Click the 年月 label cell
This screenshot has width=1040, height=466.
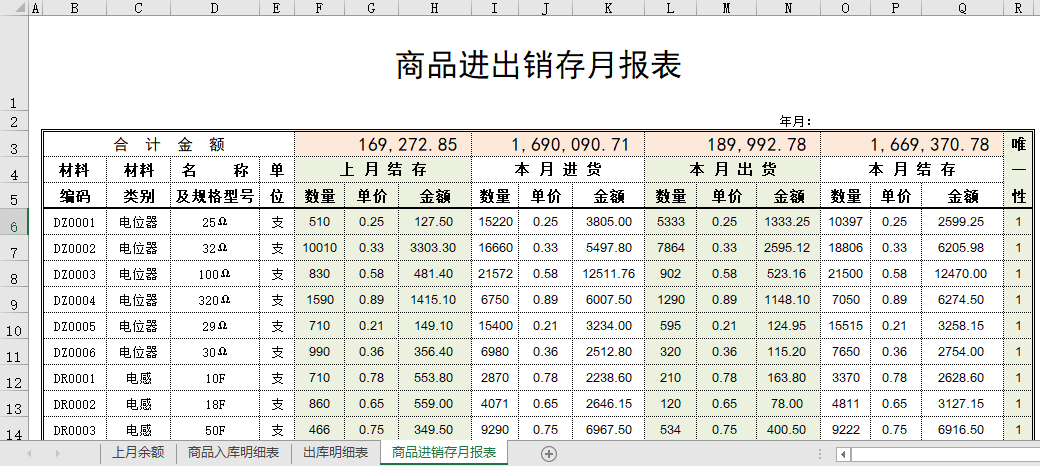[x=796, y=121]
